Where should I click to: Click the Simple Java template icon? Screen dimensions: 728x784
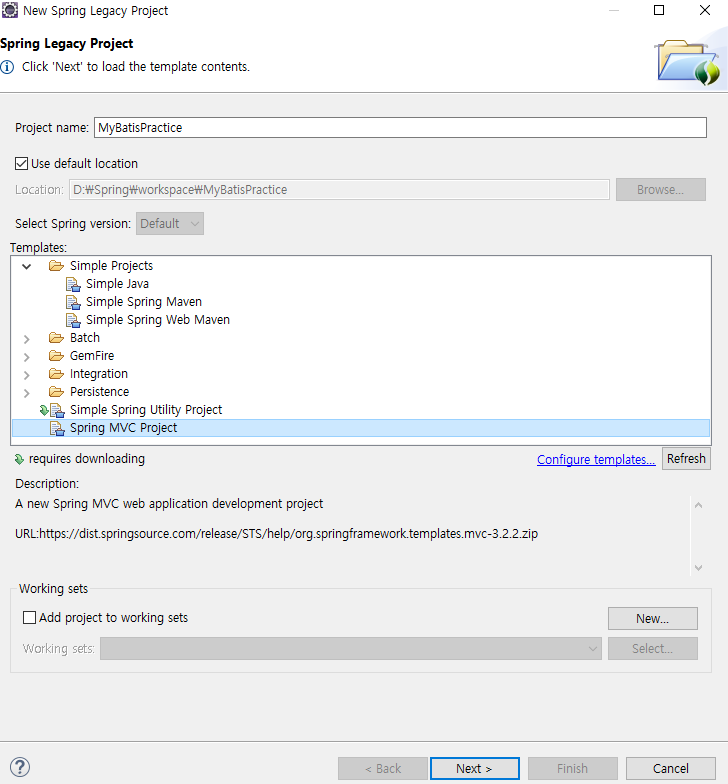click(74, 284)
